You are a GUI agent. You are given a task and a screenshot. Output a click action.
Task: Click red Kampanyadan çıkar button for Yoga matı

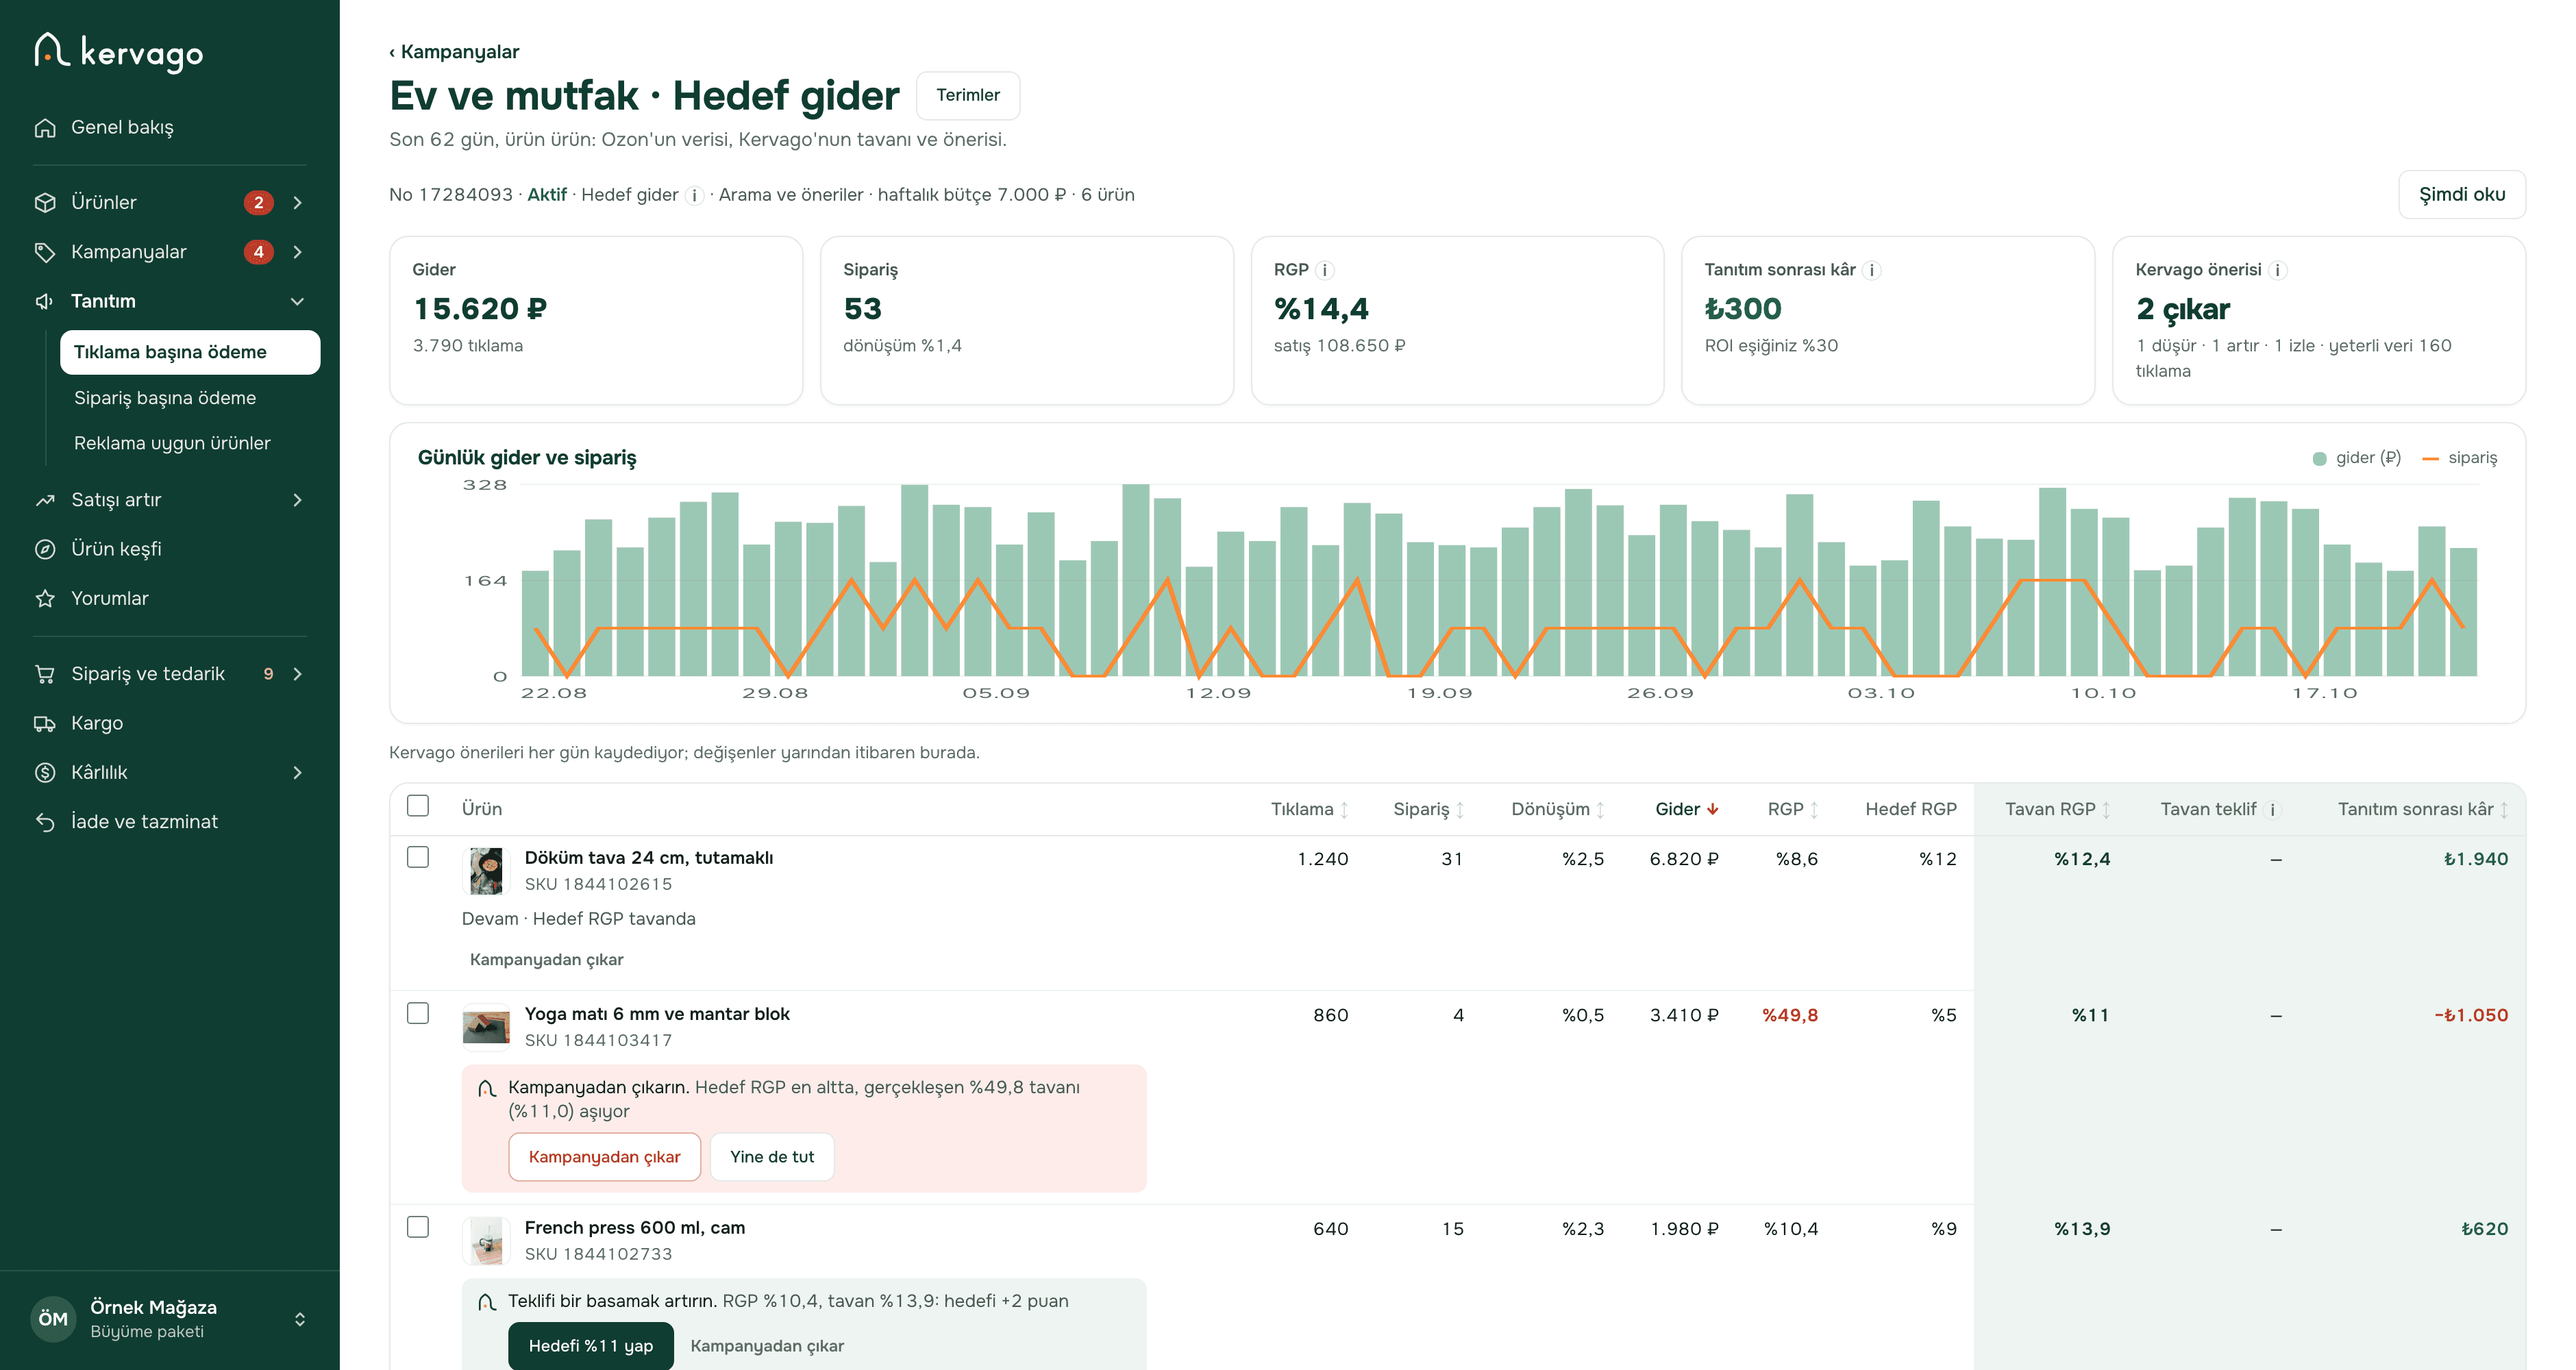[604, 1156]
